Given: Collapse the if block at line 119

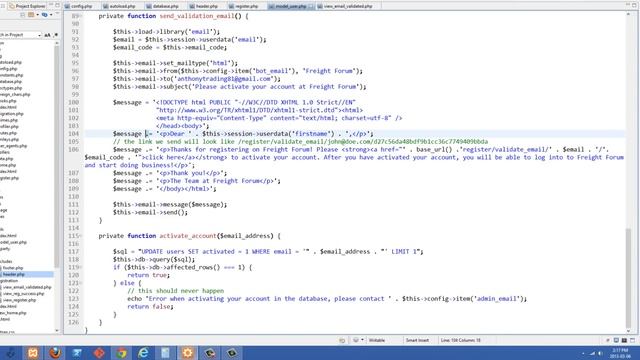Looking at the screenshot, I should click(x=81, y=267).
